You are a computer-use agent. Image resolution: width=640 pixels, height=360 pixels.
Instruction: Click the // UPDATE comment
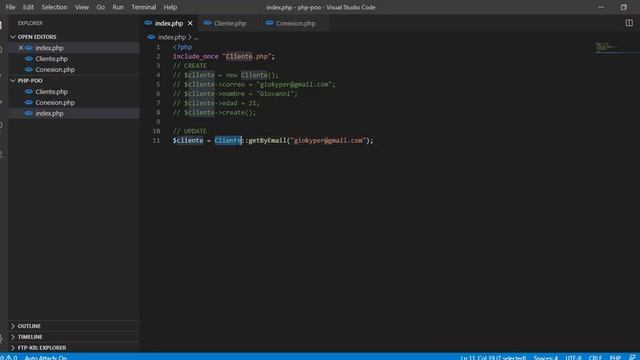[190, 131]
